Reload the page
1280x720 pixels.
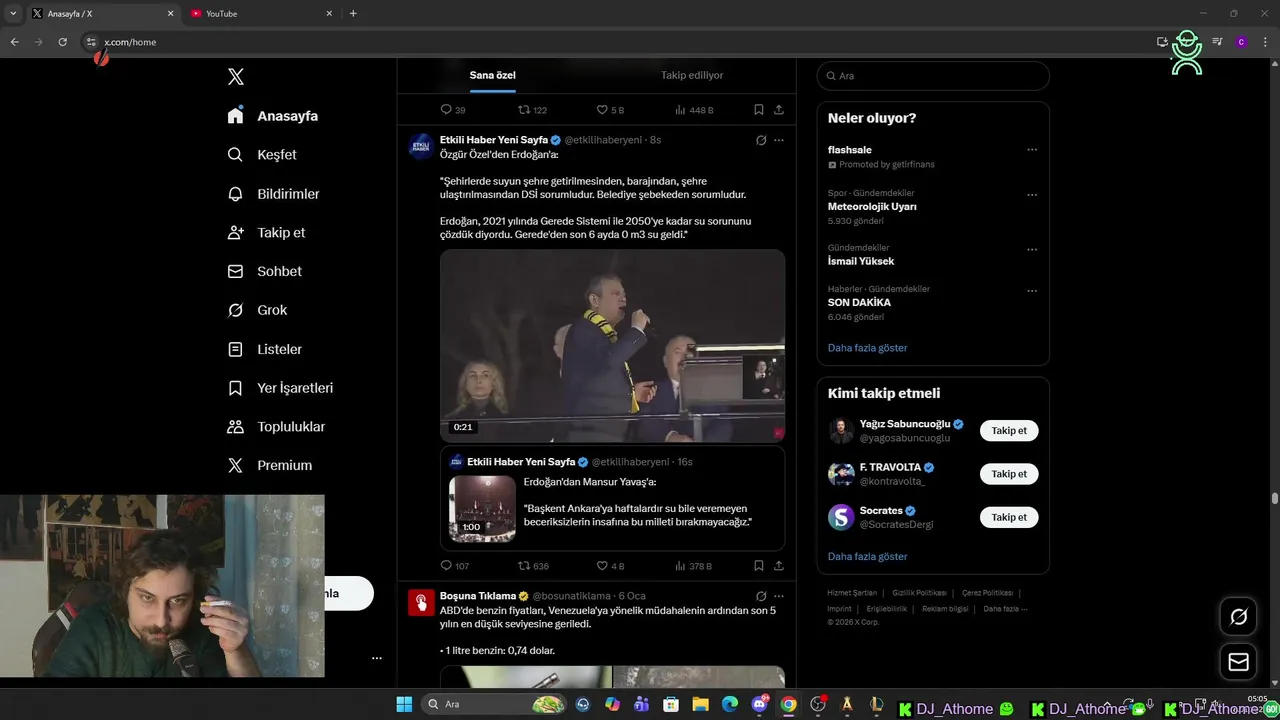pyautogui.click(x=62, y=42)
